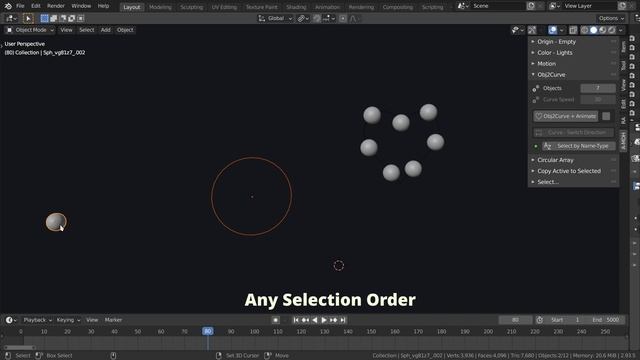Switch to rendered viewport shading
The image size is (640, 360).
tap(611, 30)
